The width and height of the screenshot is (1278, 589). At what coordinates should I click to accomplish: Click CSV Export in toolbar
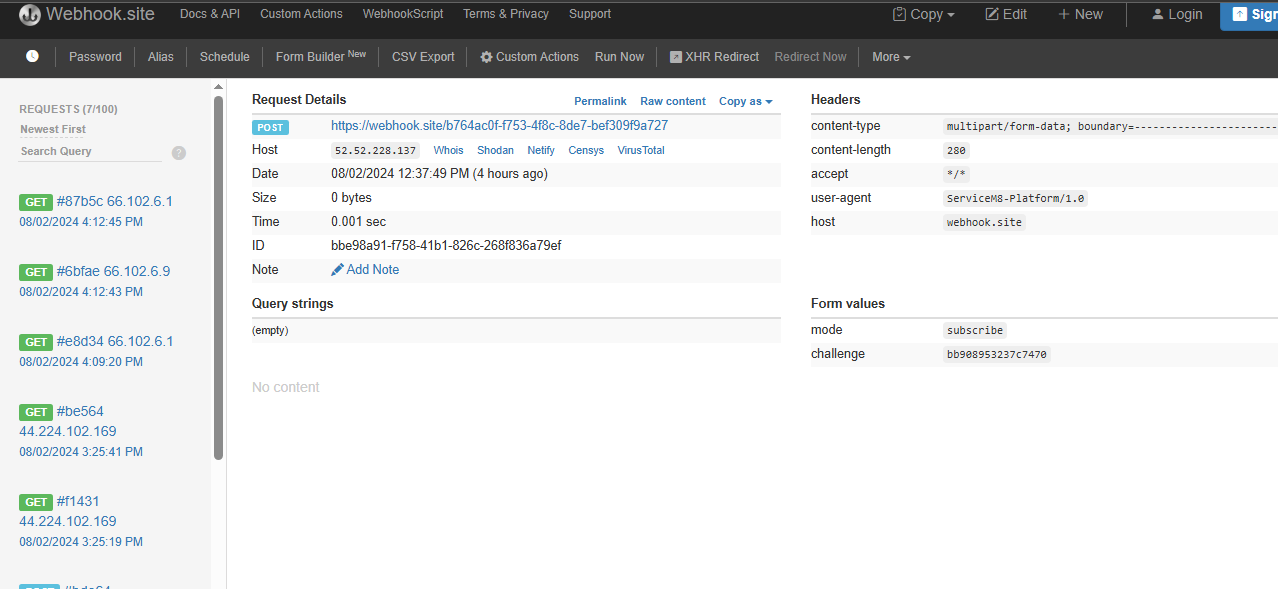point(423,57)
